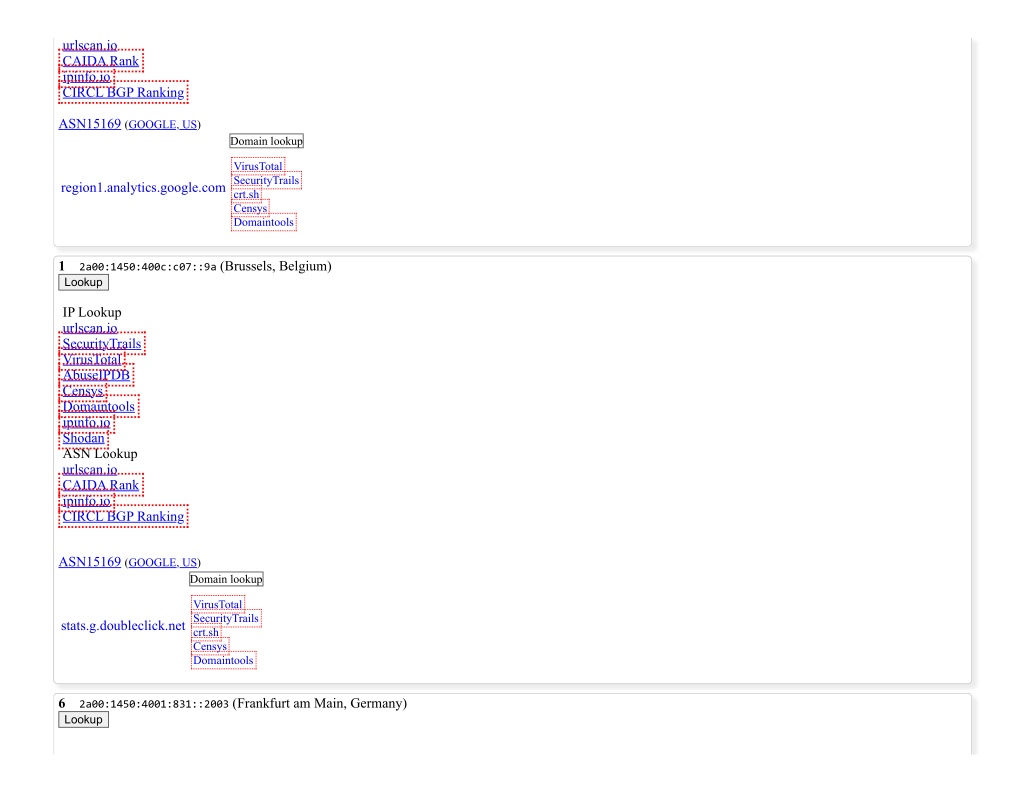Open Domaintools under IP Lookup in Brussels card
The width and height of the screenshot is (1024, 791).
click(x=99, y=406)
